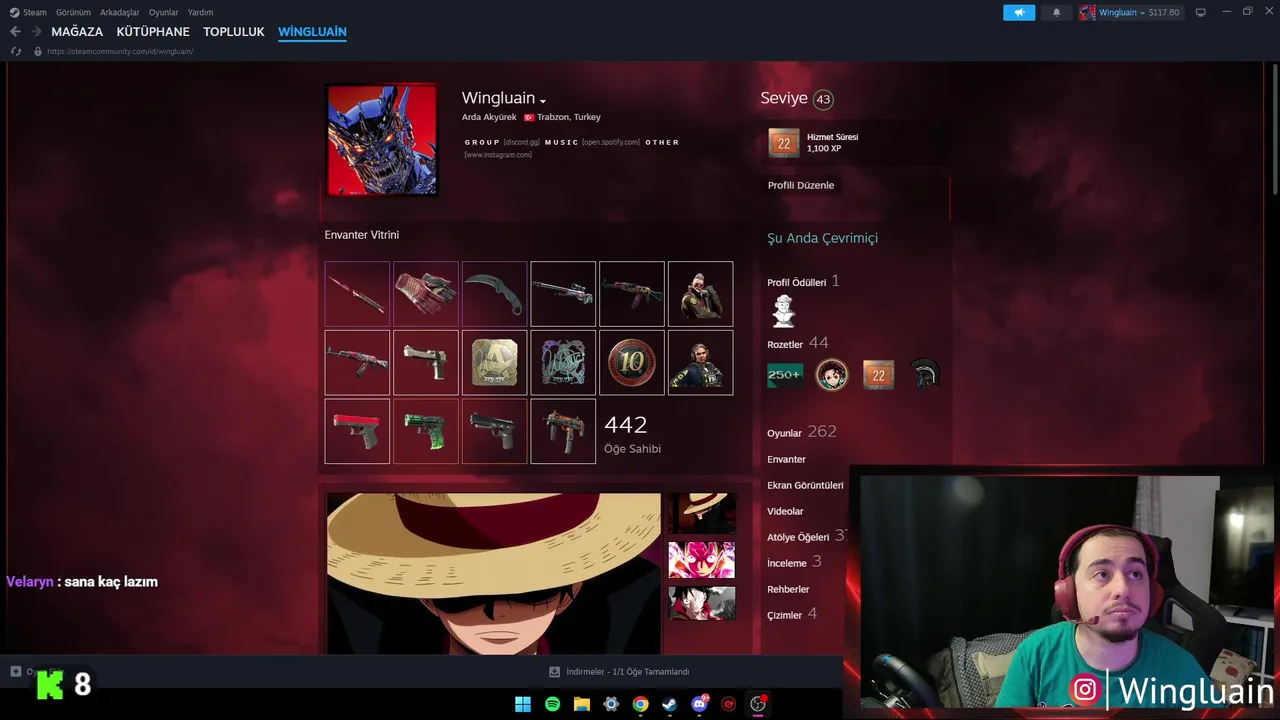Select the holo signature sticker item
1280x720 pixels.
(x=563, y=363)
